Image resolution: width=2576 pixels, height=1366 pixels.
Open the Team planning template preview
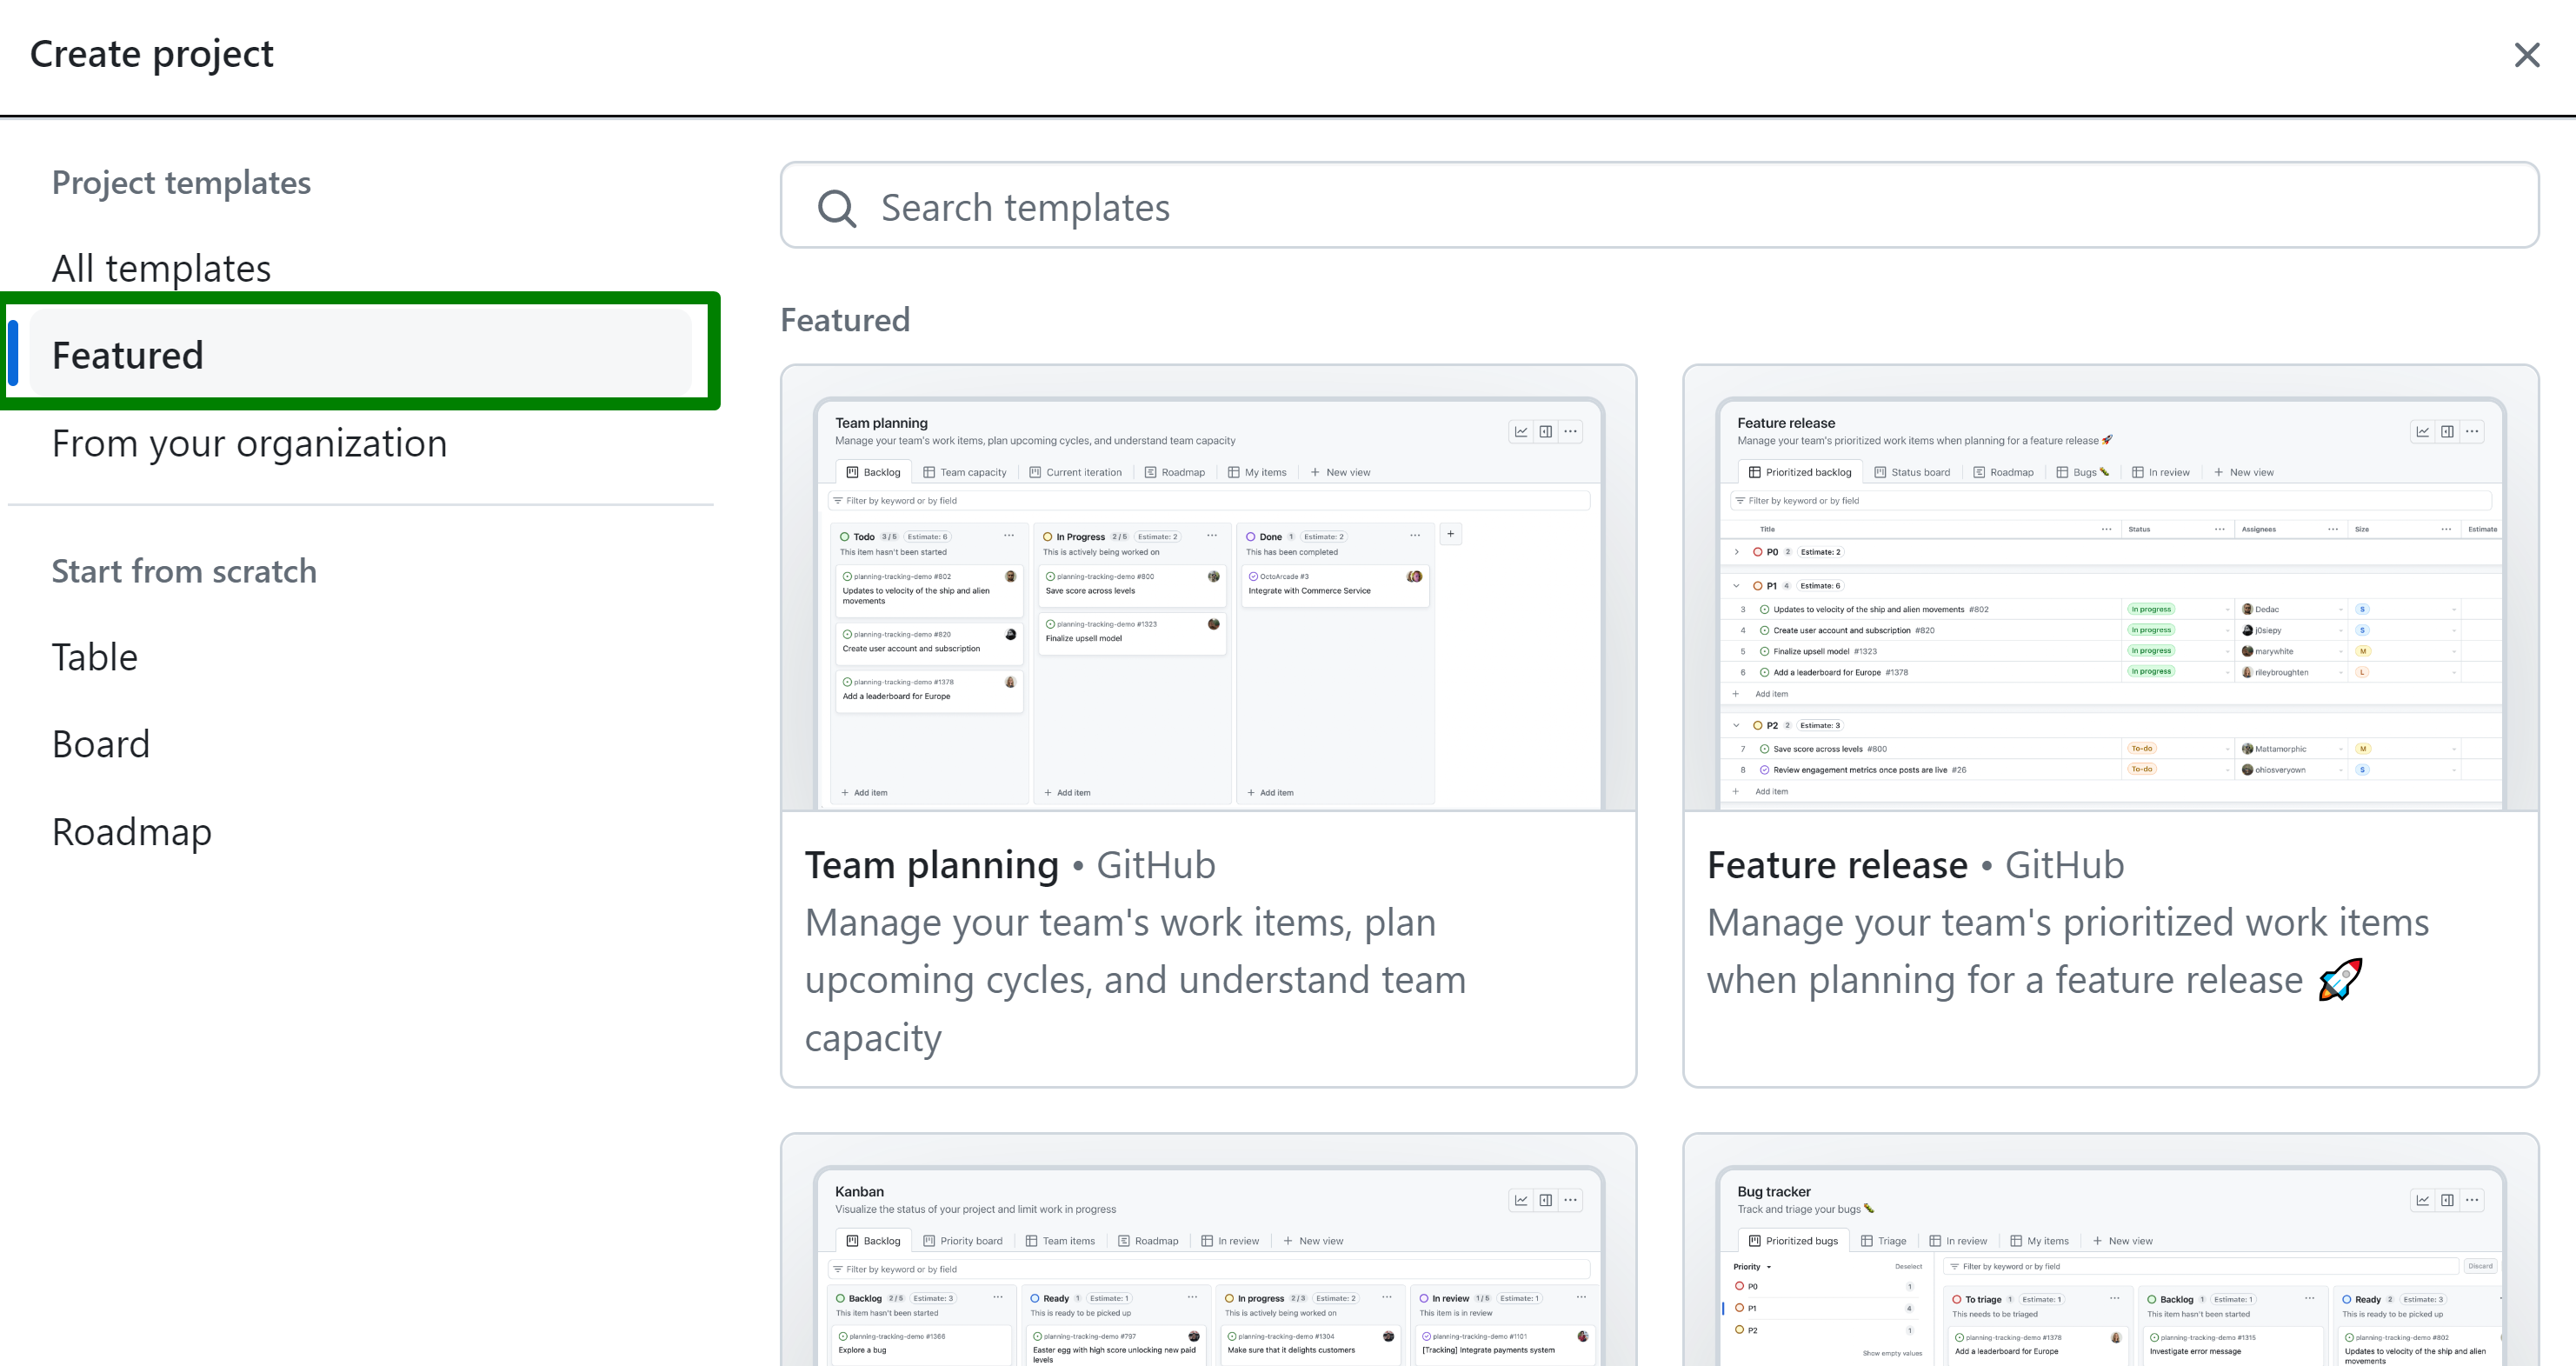1208,589
